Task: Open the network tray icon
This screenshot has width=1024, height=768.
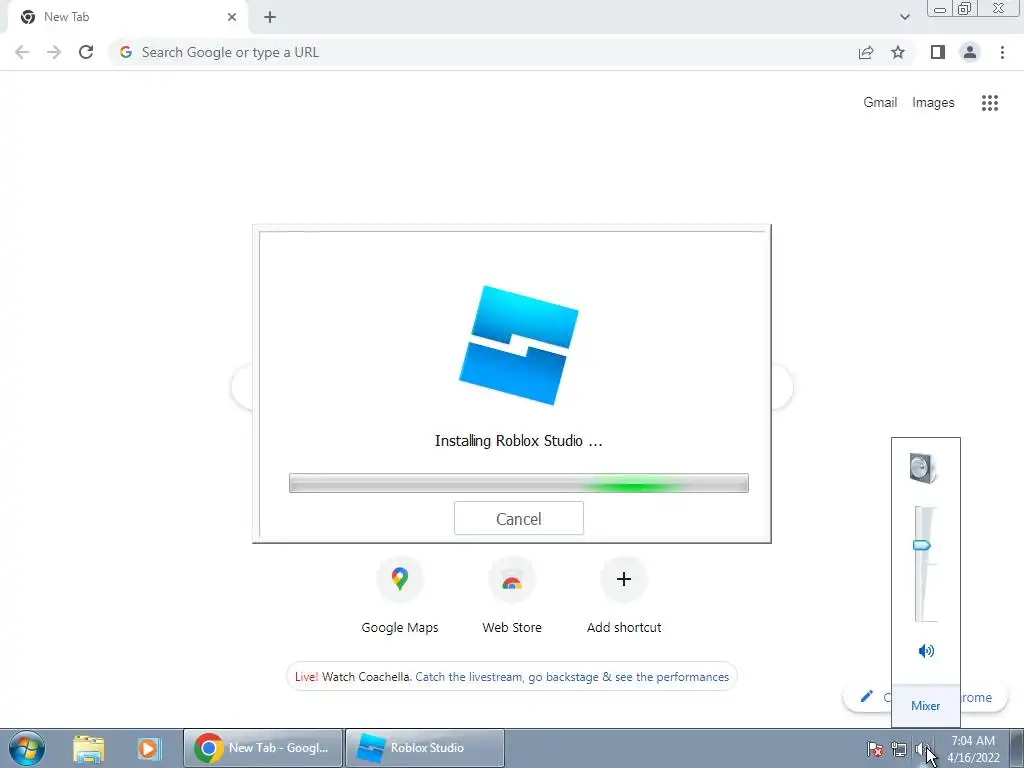Action: (x=899, y=750)
